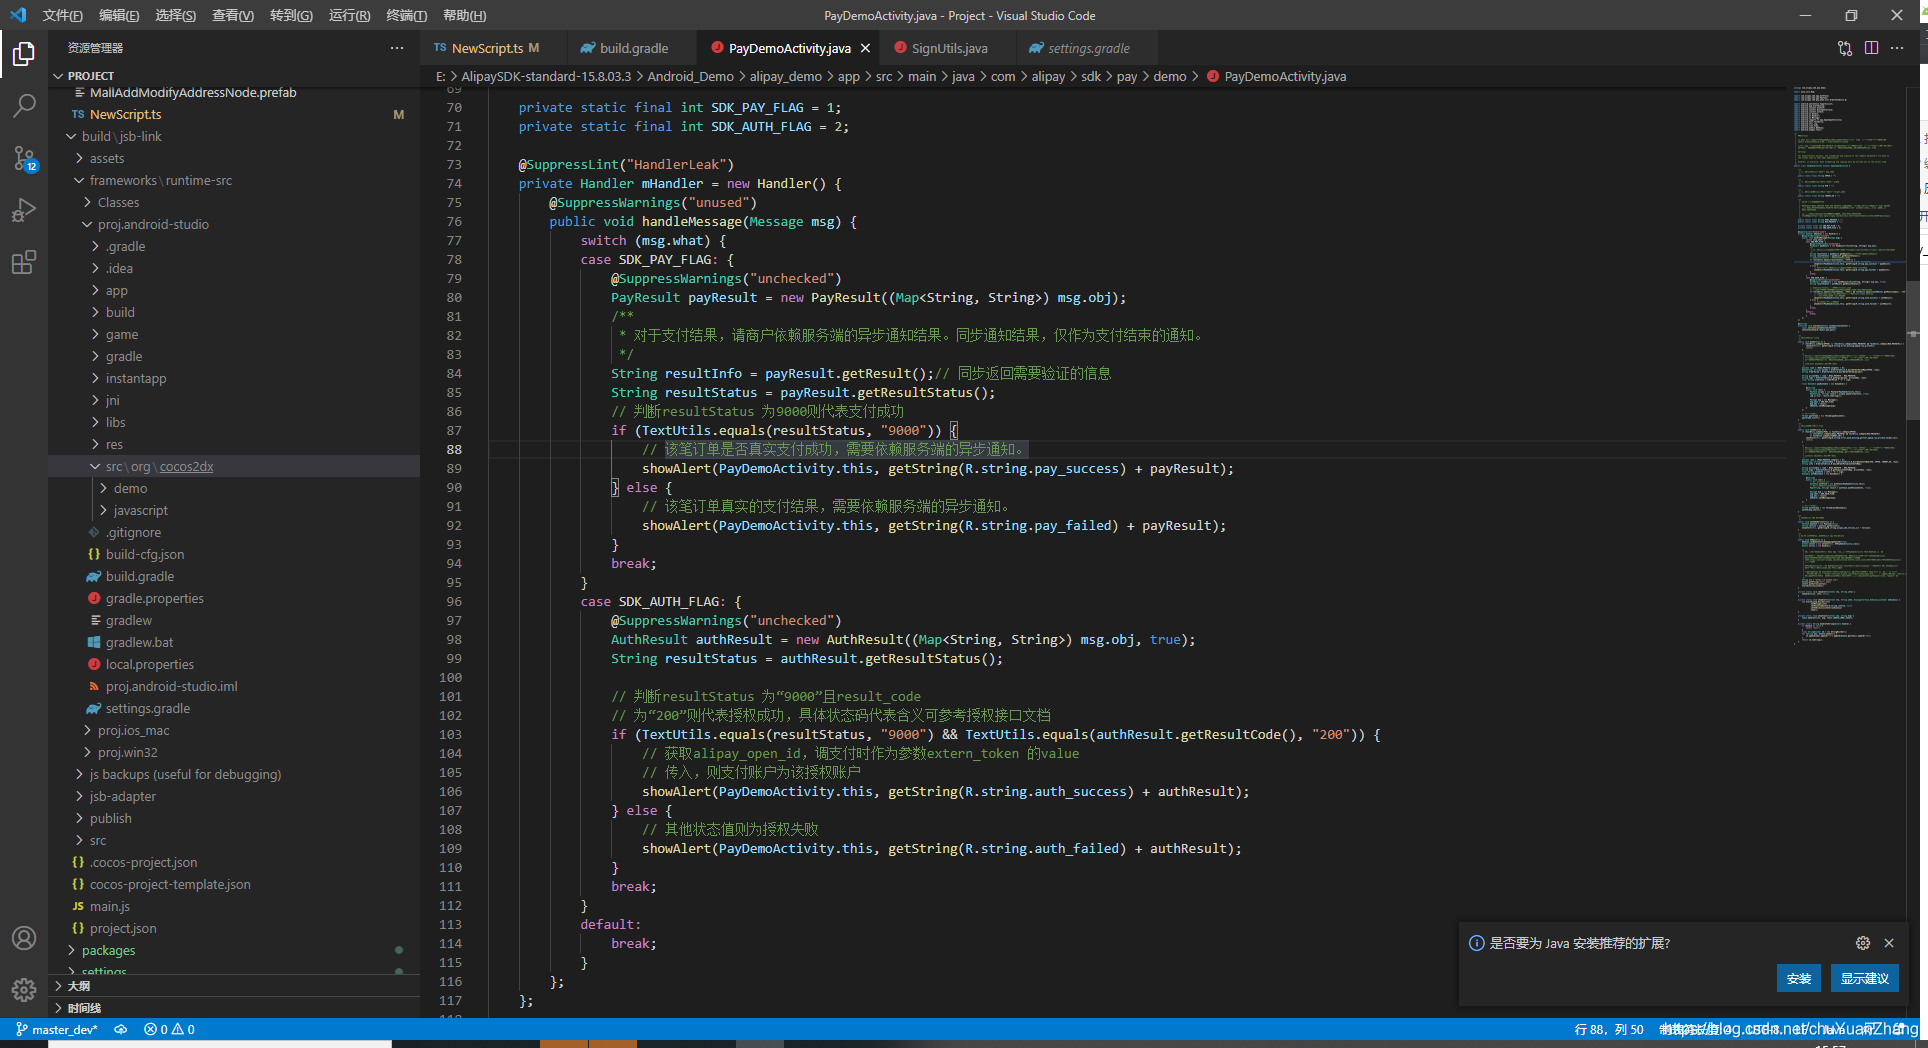This screenshot has height=1048, width=1928.
Task: Close the PayDemoActivity.java tab
Action: 865,48
